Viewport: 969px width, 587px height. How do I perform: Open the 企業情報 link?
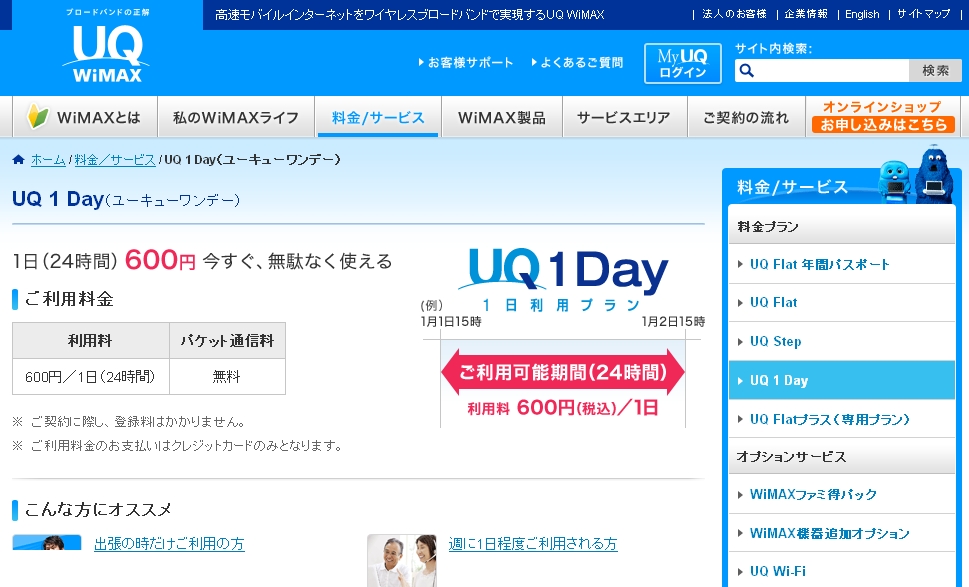806,14
